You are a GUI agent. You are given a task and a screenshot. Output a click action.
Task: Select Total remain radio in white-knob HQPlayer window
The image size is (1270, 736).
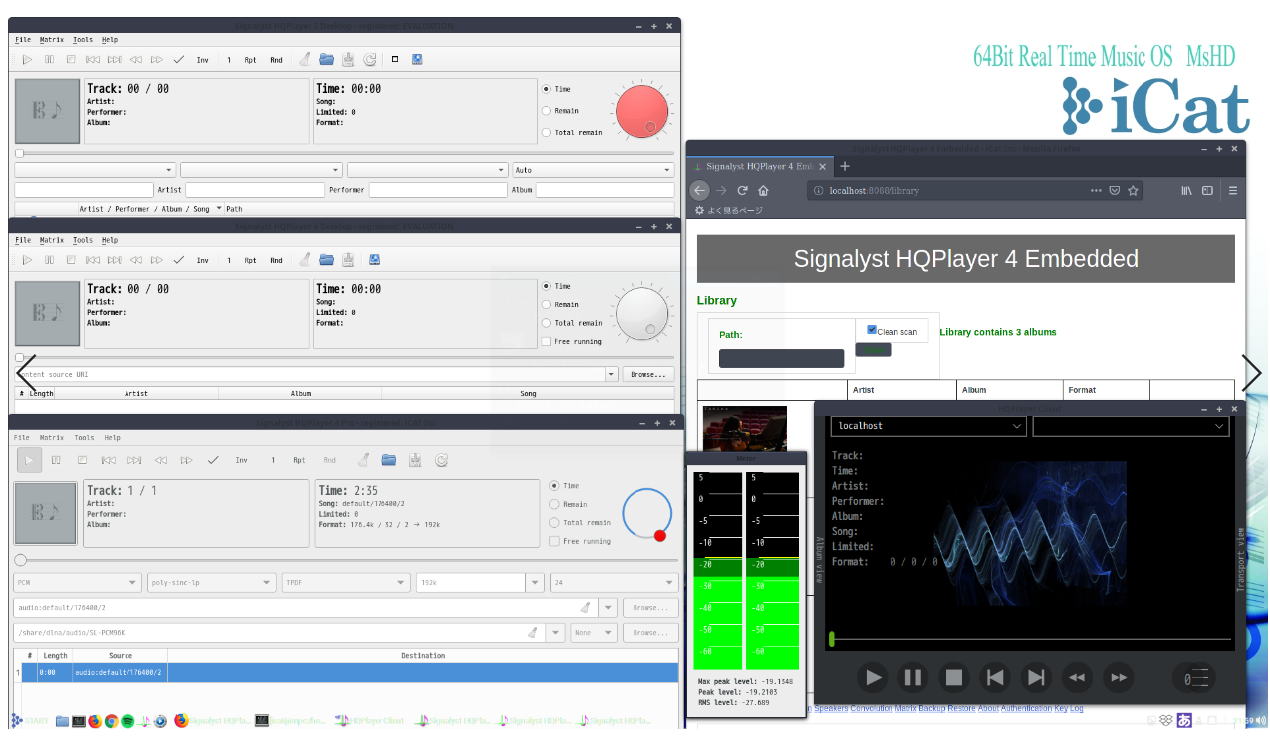click(546, 323)
